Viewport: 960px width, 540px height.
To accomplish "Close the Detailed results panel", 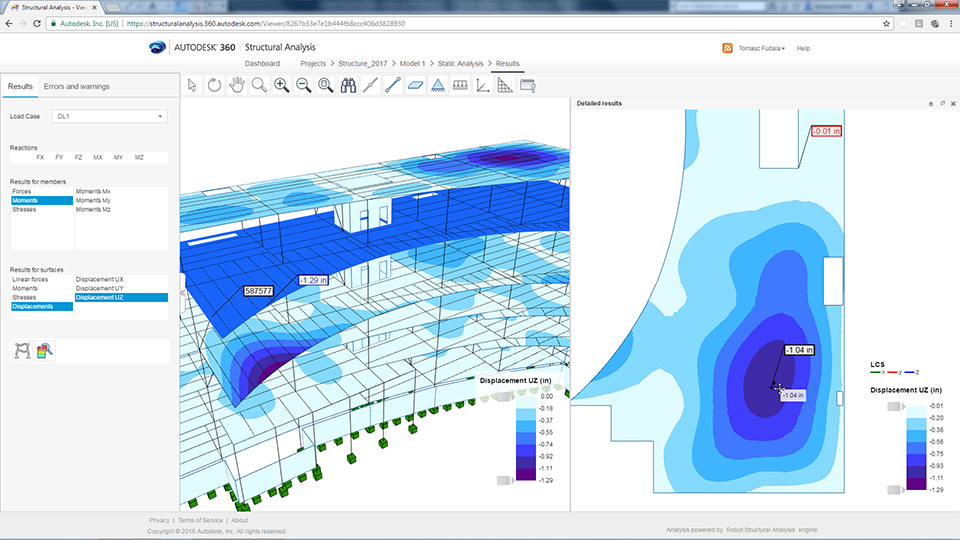I will coord(951,103).
